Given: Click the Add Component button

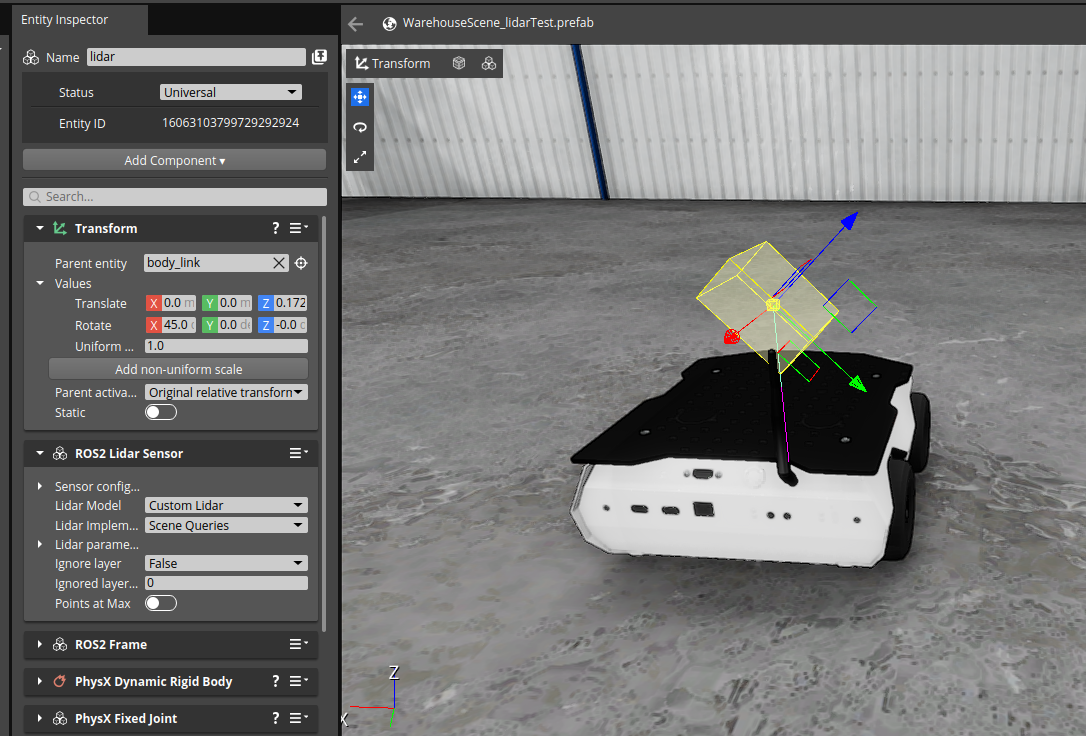Looking at the screenshot, I should coord(175,160).
